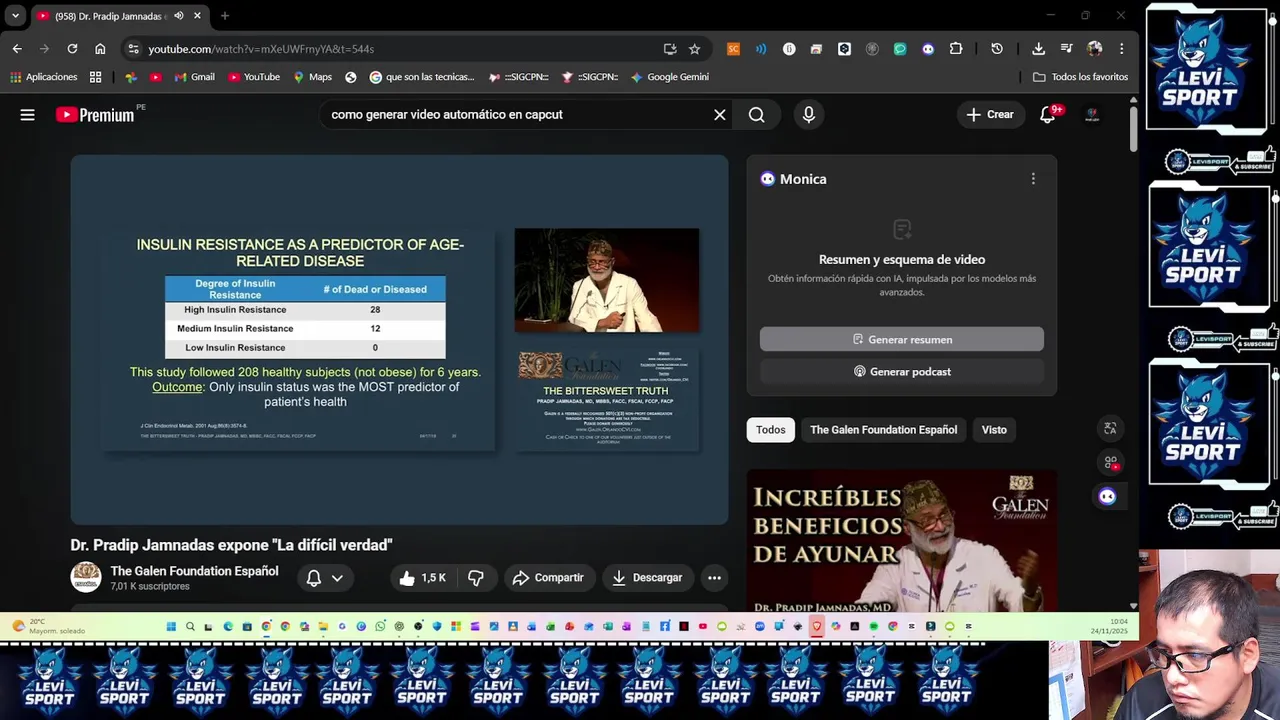Image resolution: width=1280 pixels, height=720 pixels.
Task: Open the weather widget on taskbar
Action: point(50,627)
